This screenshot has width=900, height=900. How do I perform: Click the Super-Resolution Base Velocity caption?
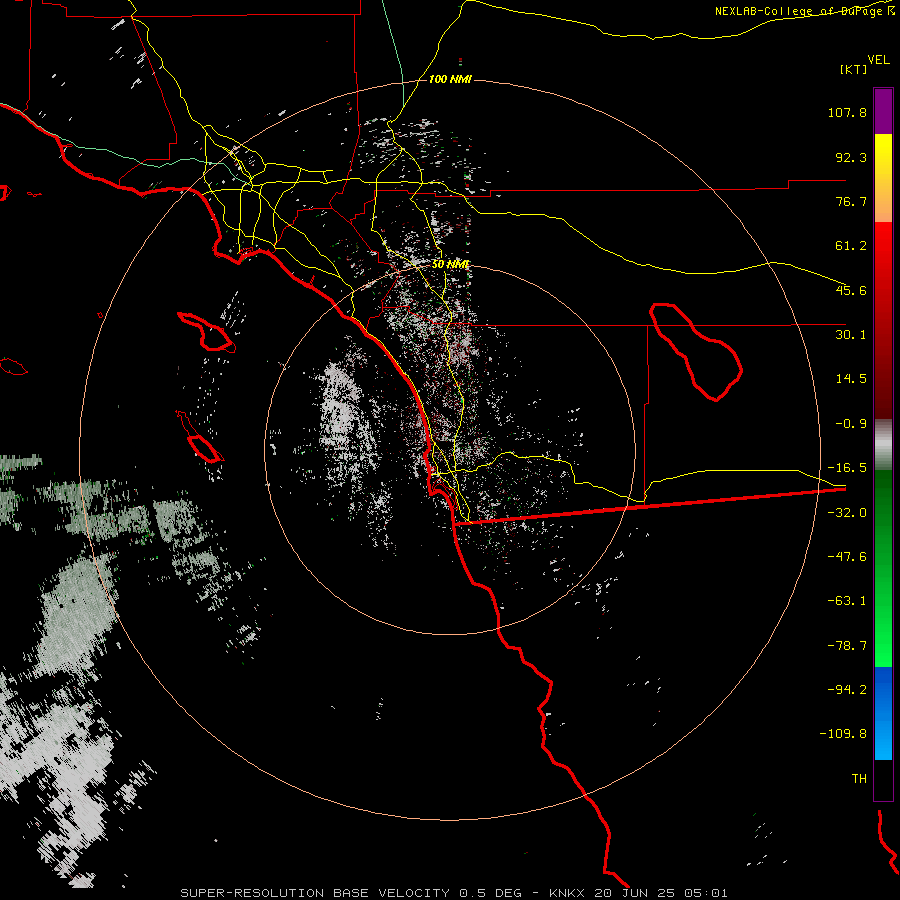(454, 893)
